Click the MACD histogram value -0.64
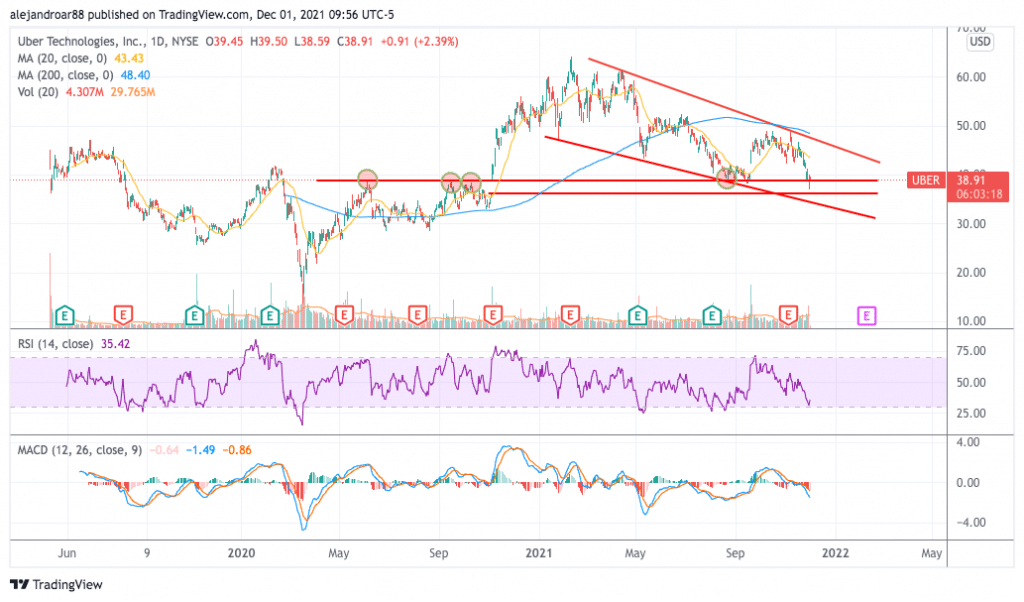 pos(164,450)
